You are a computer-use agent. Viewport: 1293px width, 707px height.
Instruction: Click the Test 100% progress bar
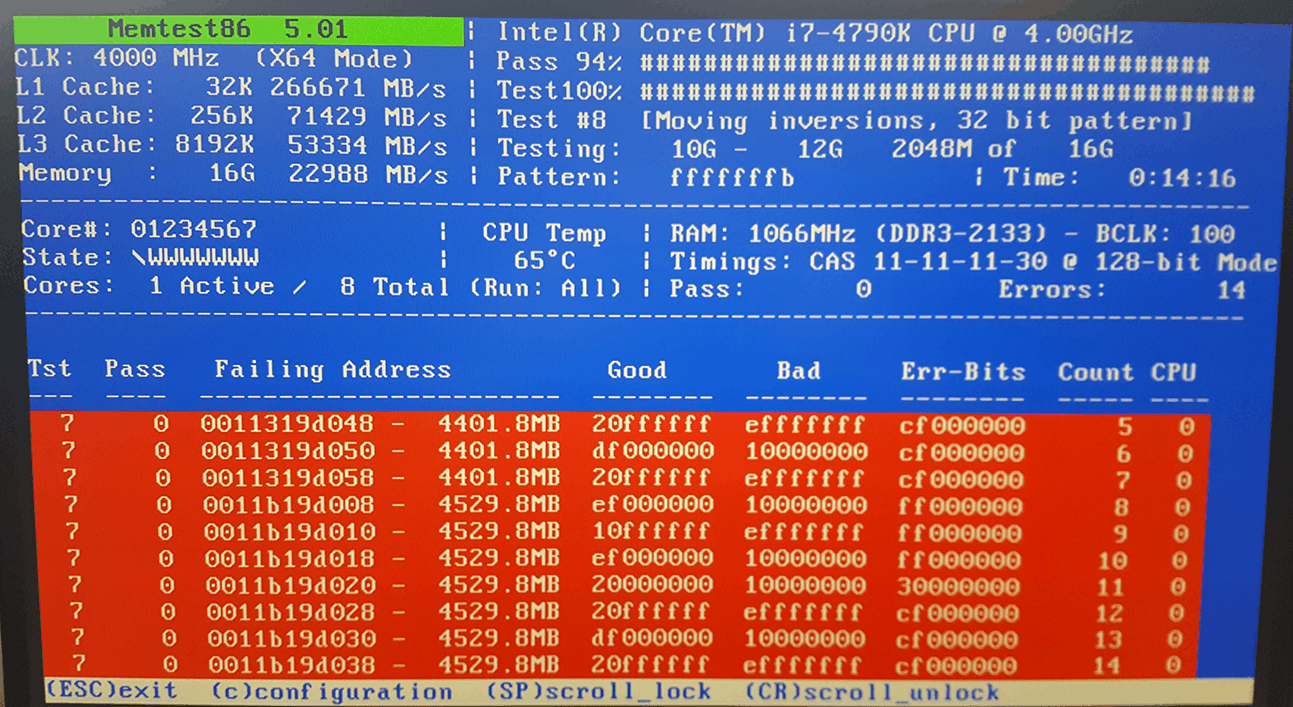946,93
